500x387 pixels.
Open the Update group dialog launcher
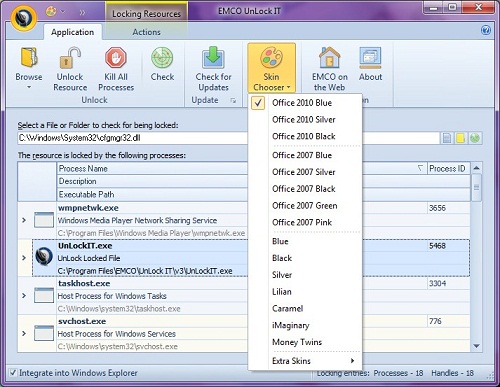233,100
